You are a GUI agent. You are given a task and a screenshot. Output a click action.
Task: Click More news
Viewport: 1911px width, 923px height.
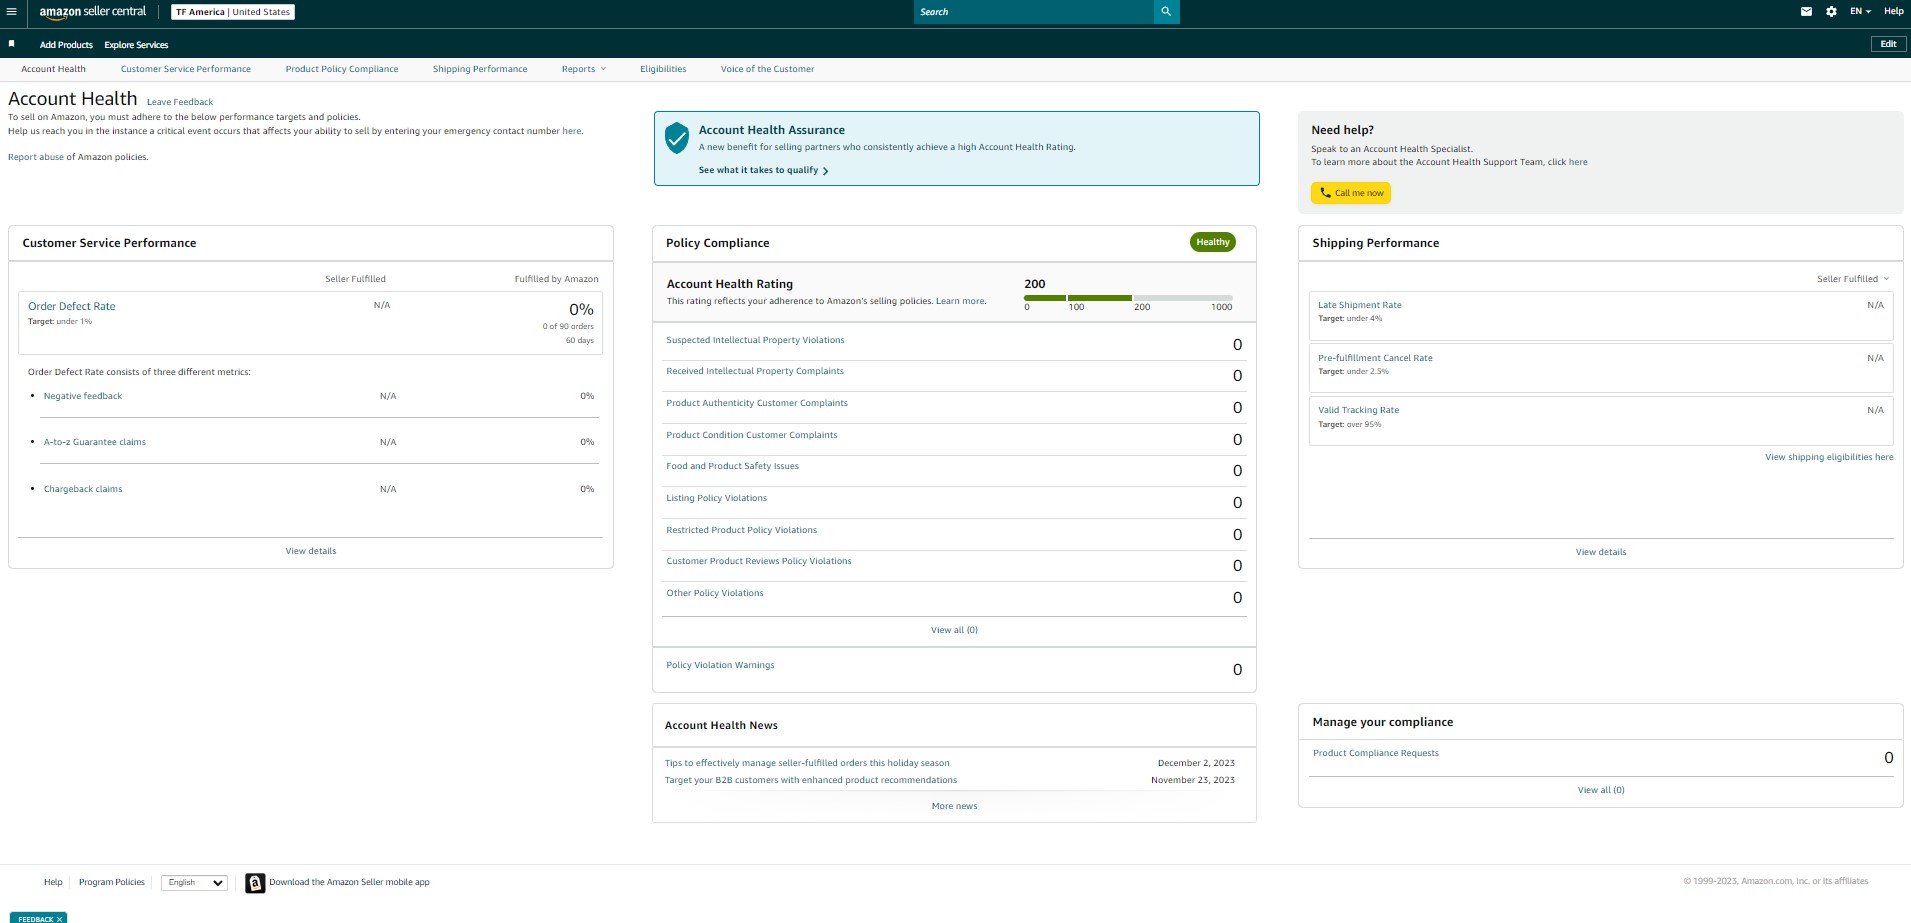[x=954, y=806]
